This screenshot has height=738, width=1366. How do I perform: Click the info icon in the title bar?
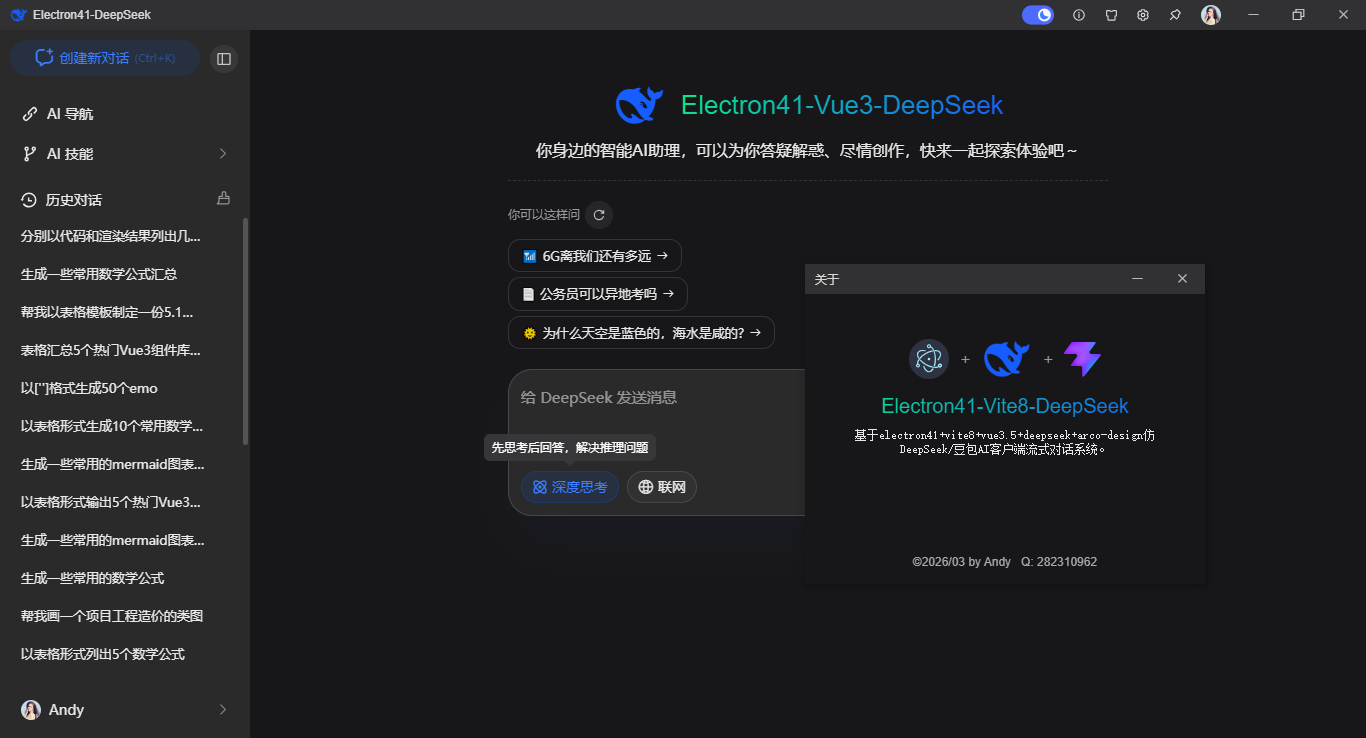[x=1078, y=15]
